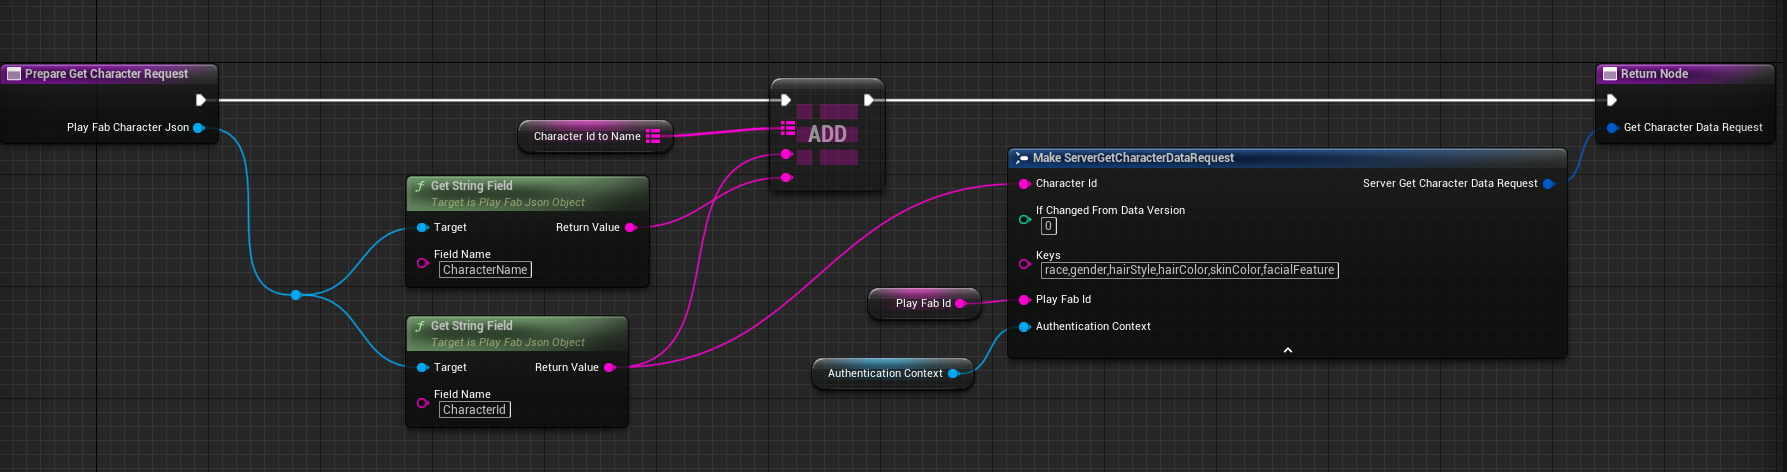Screen dimensions: 1787x472
Task: Click the Keys input pin
Action: click(1024, 264)
